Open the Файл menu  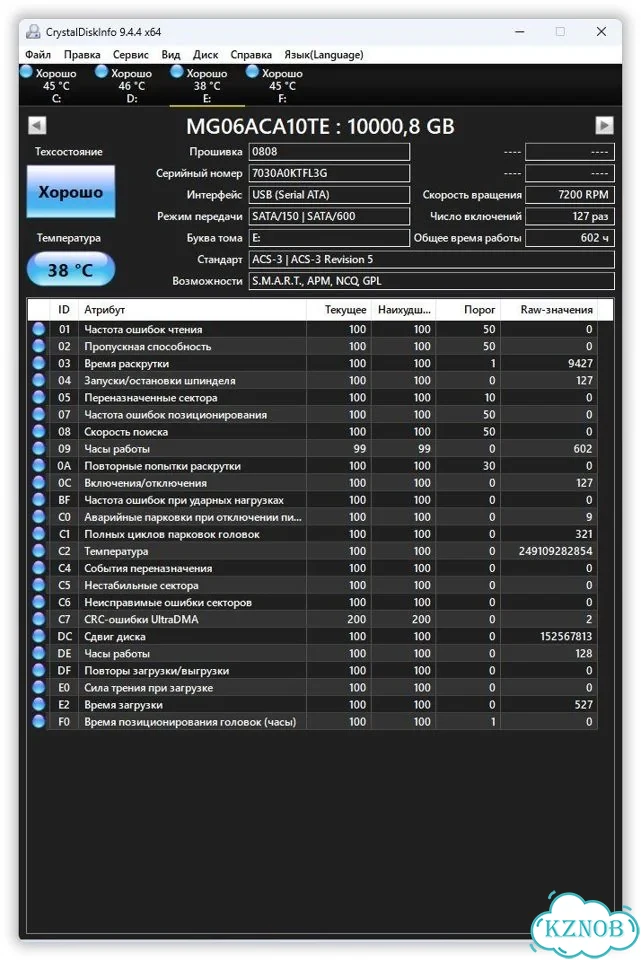point(38,54)
